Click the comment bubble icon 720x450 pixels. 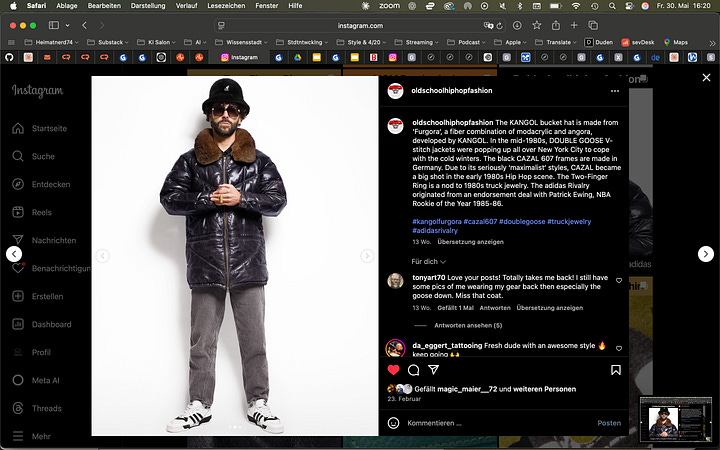coord(413,370)
